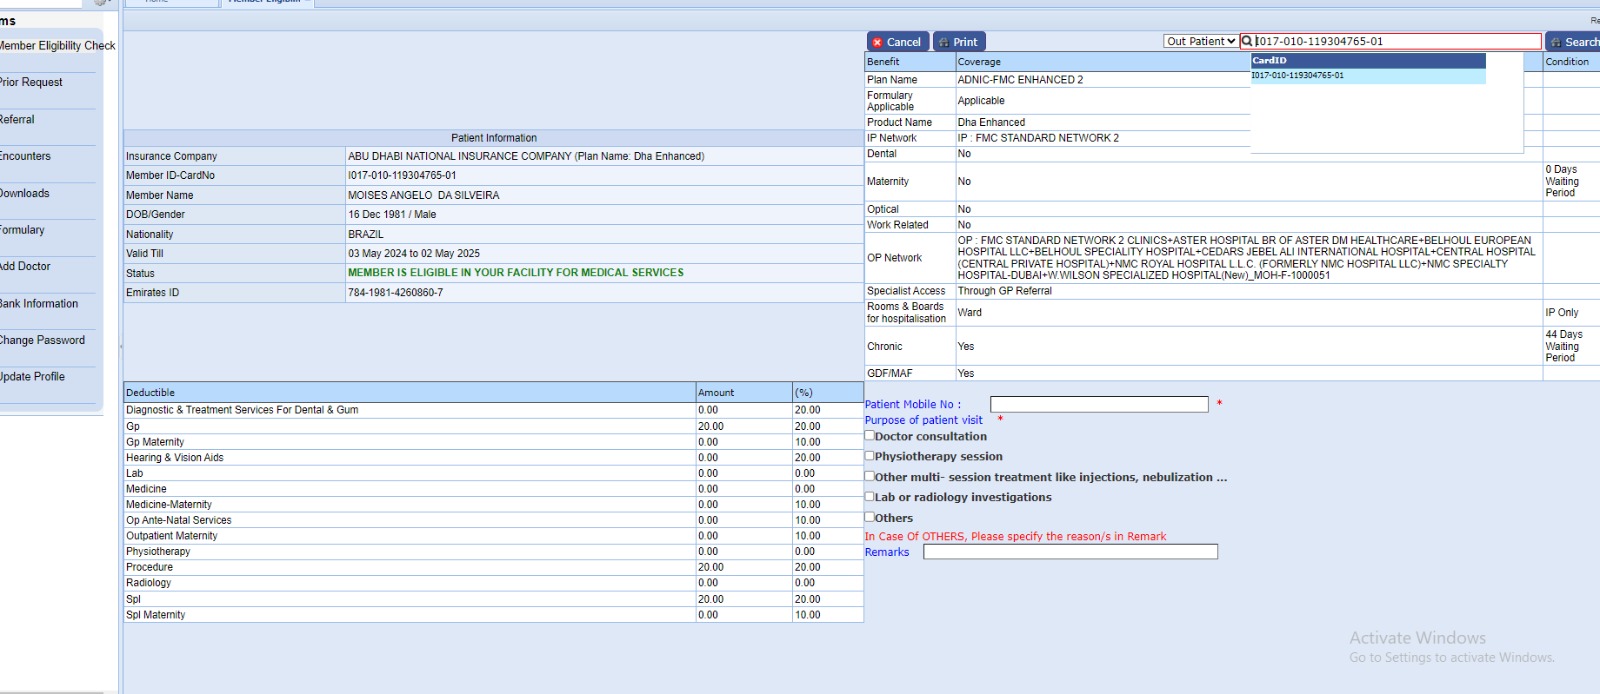Open the Out Patient dropdown
This screenshot has height=694, width=1600.
[1200, 41]
